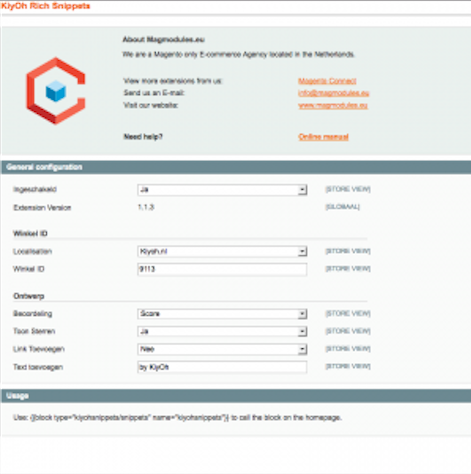
Task: Collapse the General configuration section header
Action: point(236,167)
